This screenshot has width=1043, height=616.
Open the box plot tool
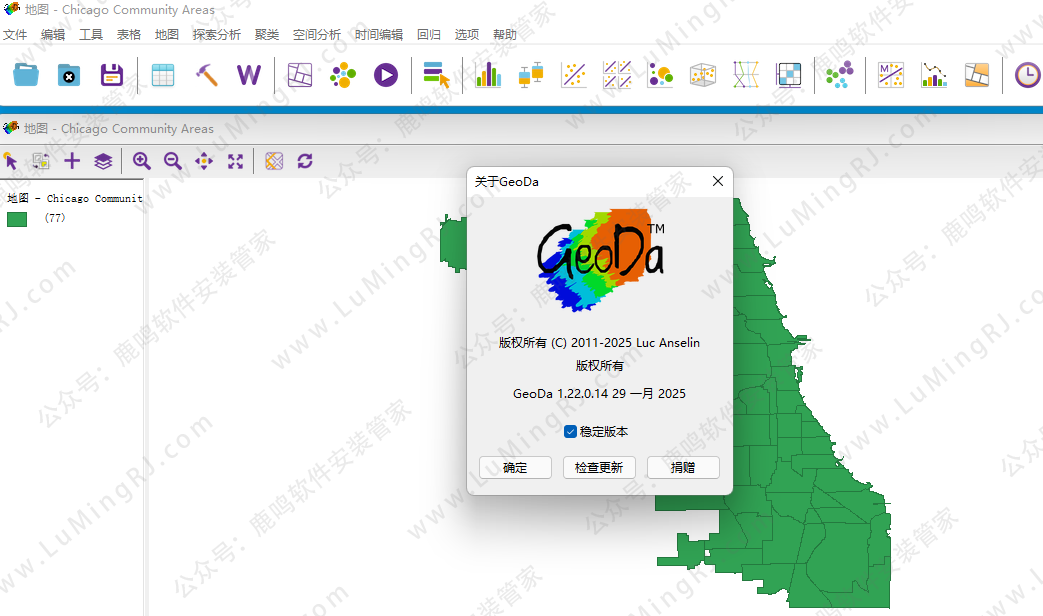(531, 75)
